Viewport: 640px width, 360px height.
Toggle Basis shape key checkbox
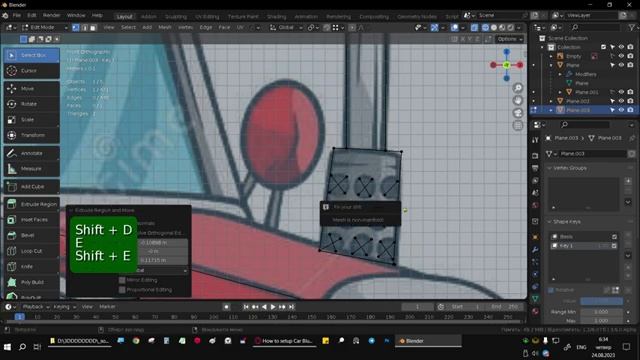pos(614,237)
